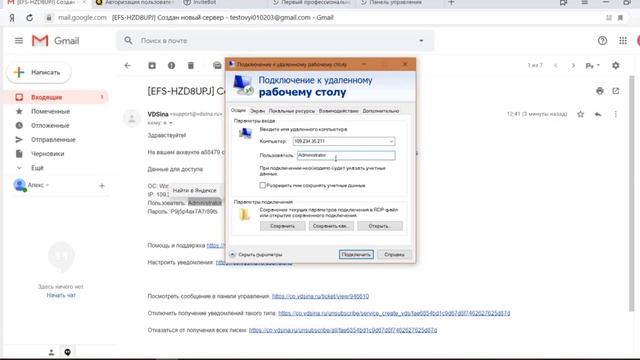Open Черновики drafts folder
This screenshot has height=360, width=640.
[47, 154]
